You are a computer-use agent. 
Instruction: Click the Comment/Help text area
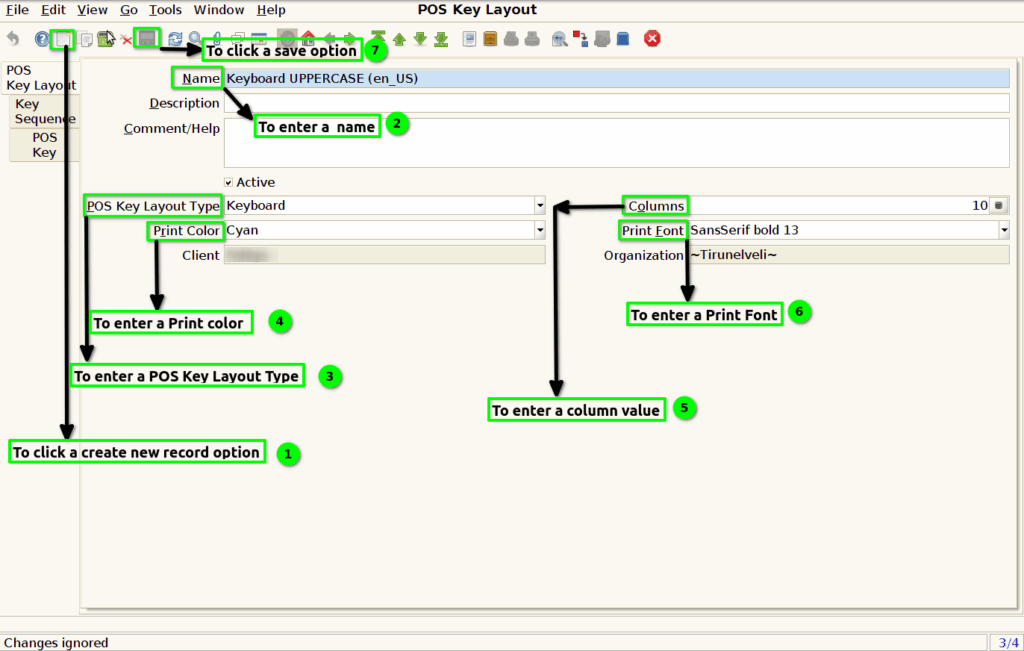point(616,143)
